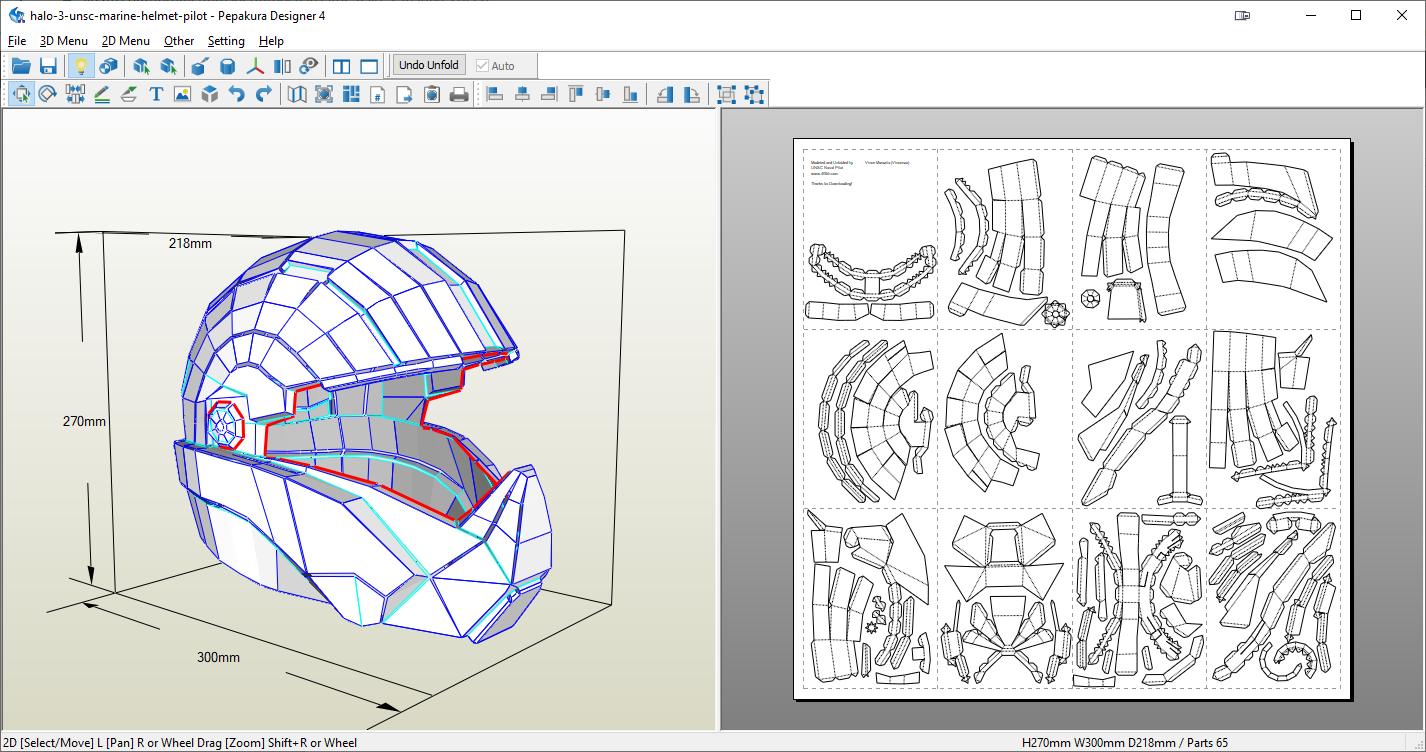Align parts to vertical middle
This screenshot has height=752, width=1426.
(x=603, y=94)
